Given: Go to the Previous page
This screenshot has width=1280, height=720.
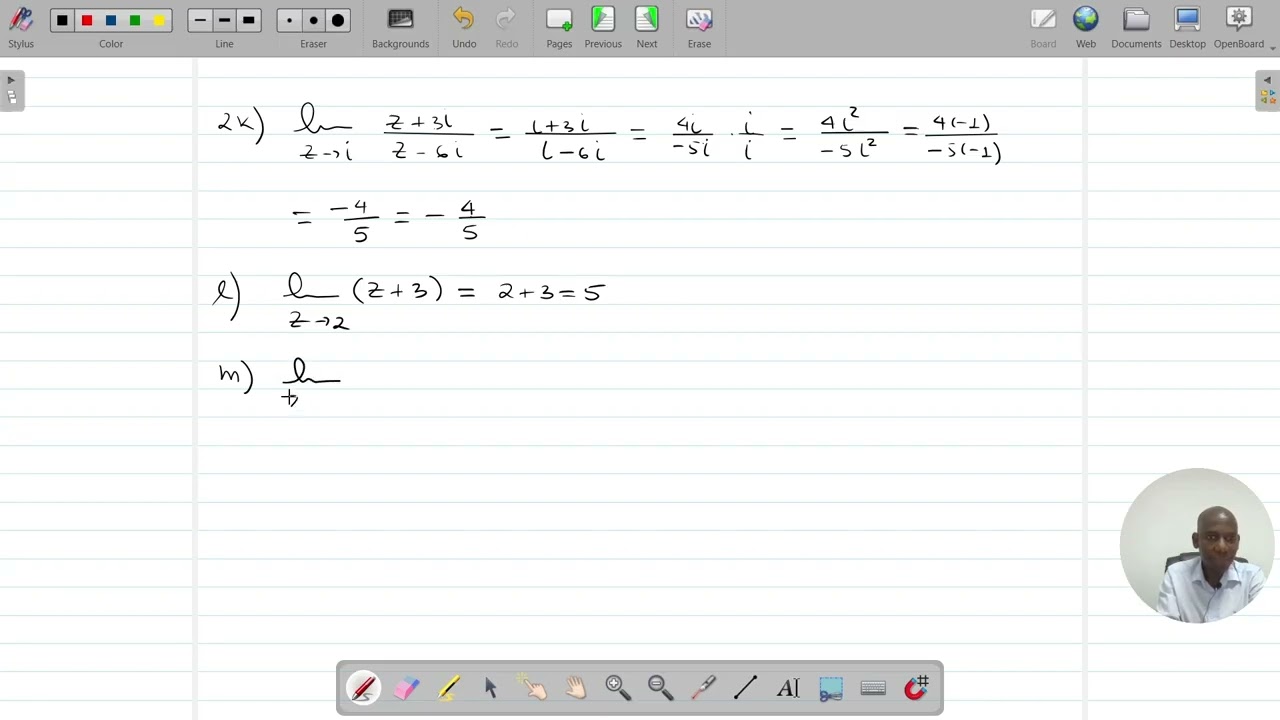Looking at the screenshot, I should pyautogui.click(x=603, y=27).
